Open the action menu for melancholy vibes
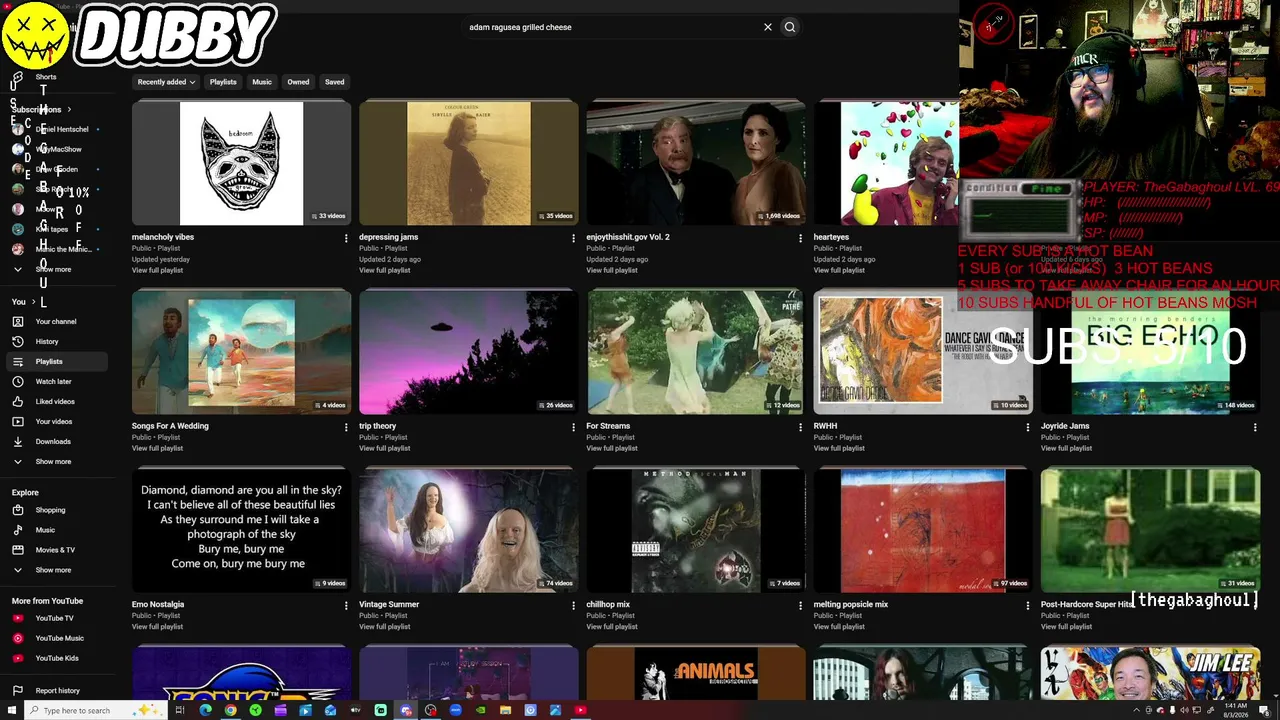 346,238
